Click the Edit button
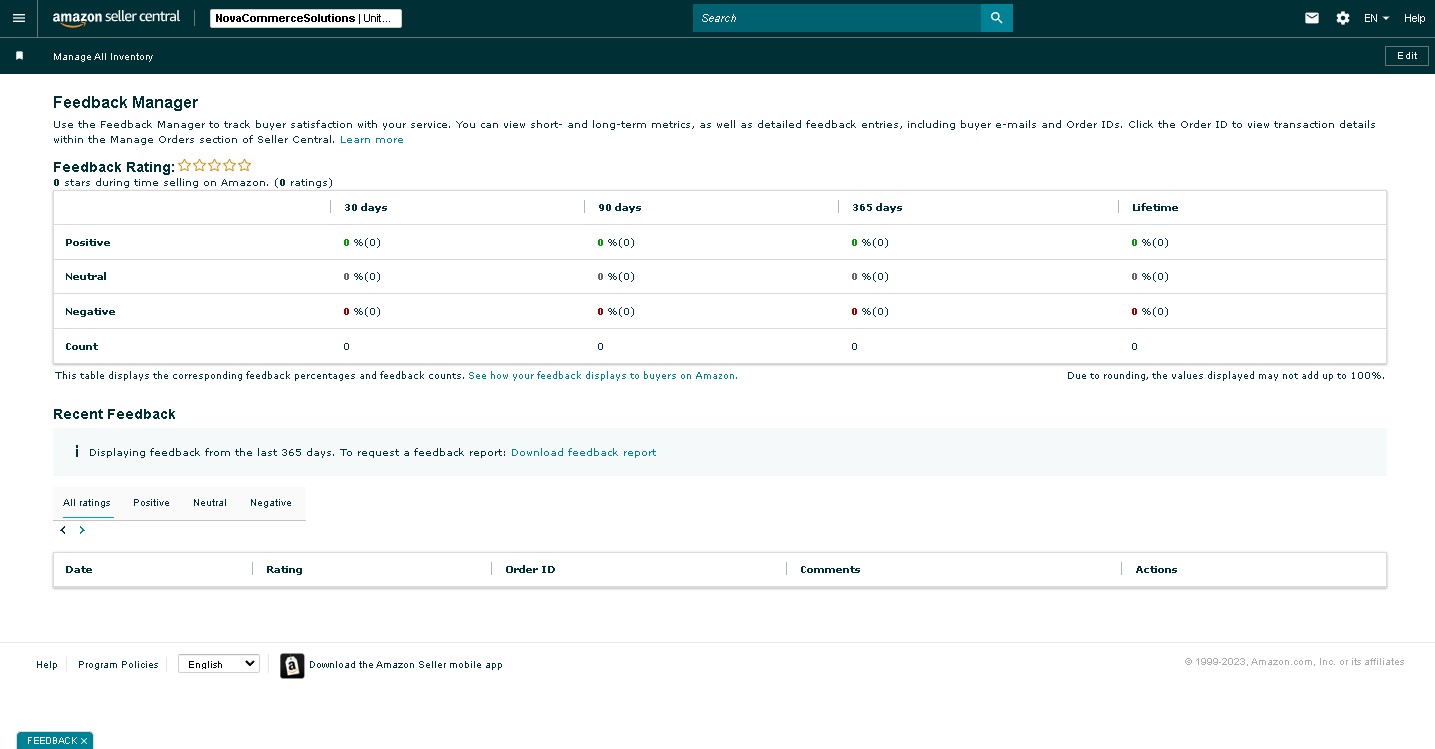1435x749 pixels. [x=1407, y=56]
